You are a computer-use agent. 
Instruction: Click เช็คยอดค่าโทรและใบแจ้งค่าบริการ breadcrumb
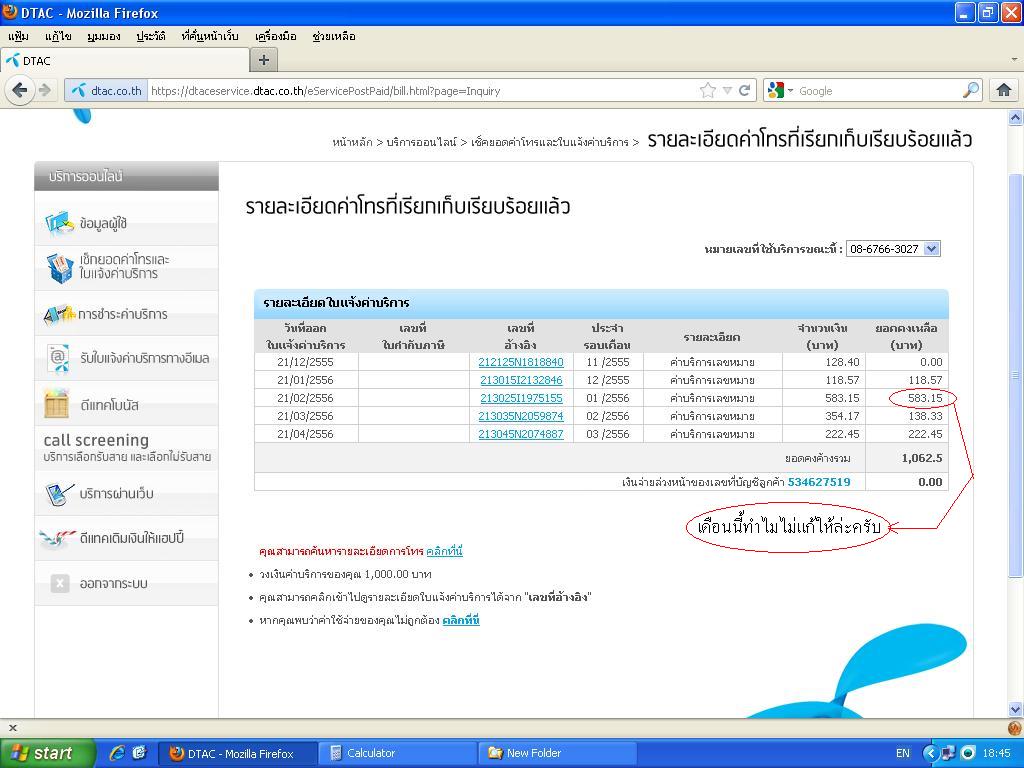(549, 142)
